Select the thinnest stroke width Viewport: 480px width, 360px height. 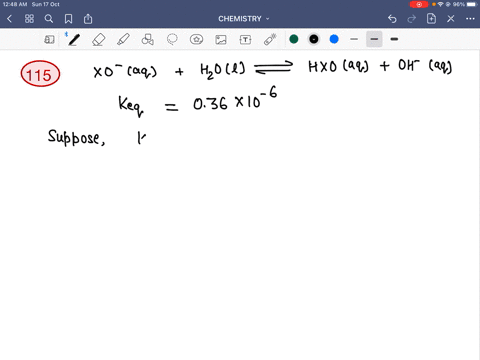[354, 39]
